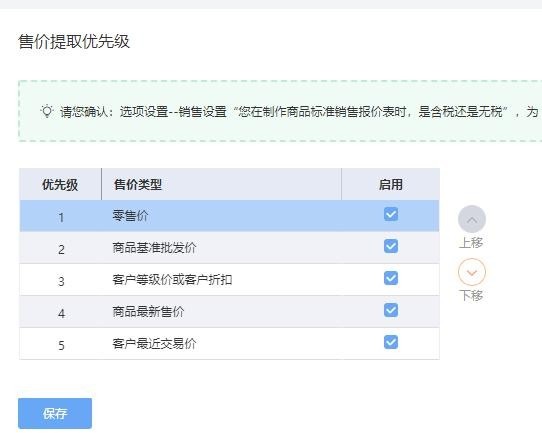Click the 售价类型 column header

pos(221,184)
